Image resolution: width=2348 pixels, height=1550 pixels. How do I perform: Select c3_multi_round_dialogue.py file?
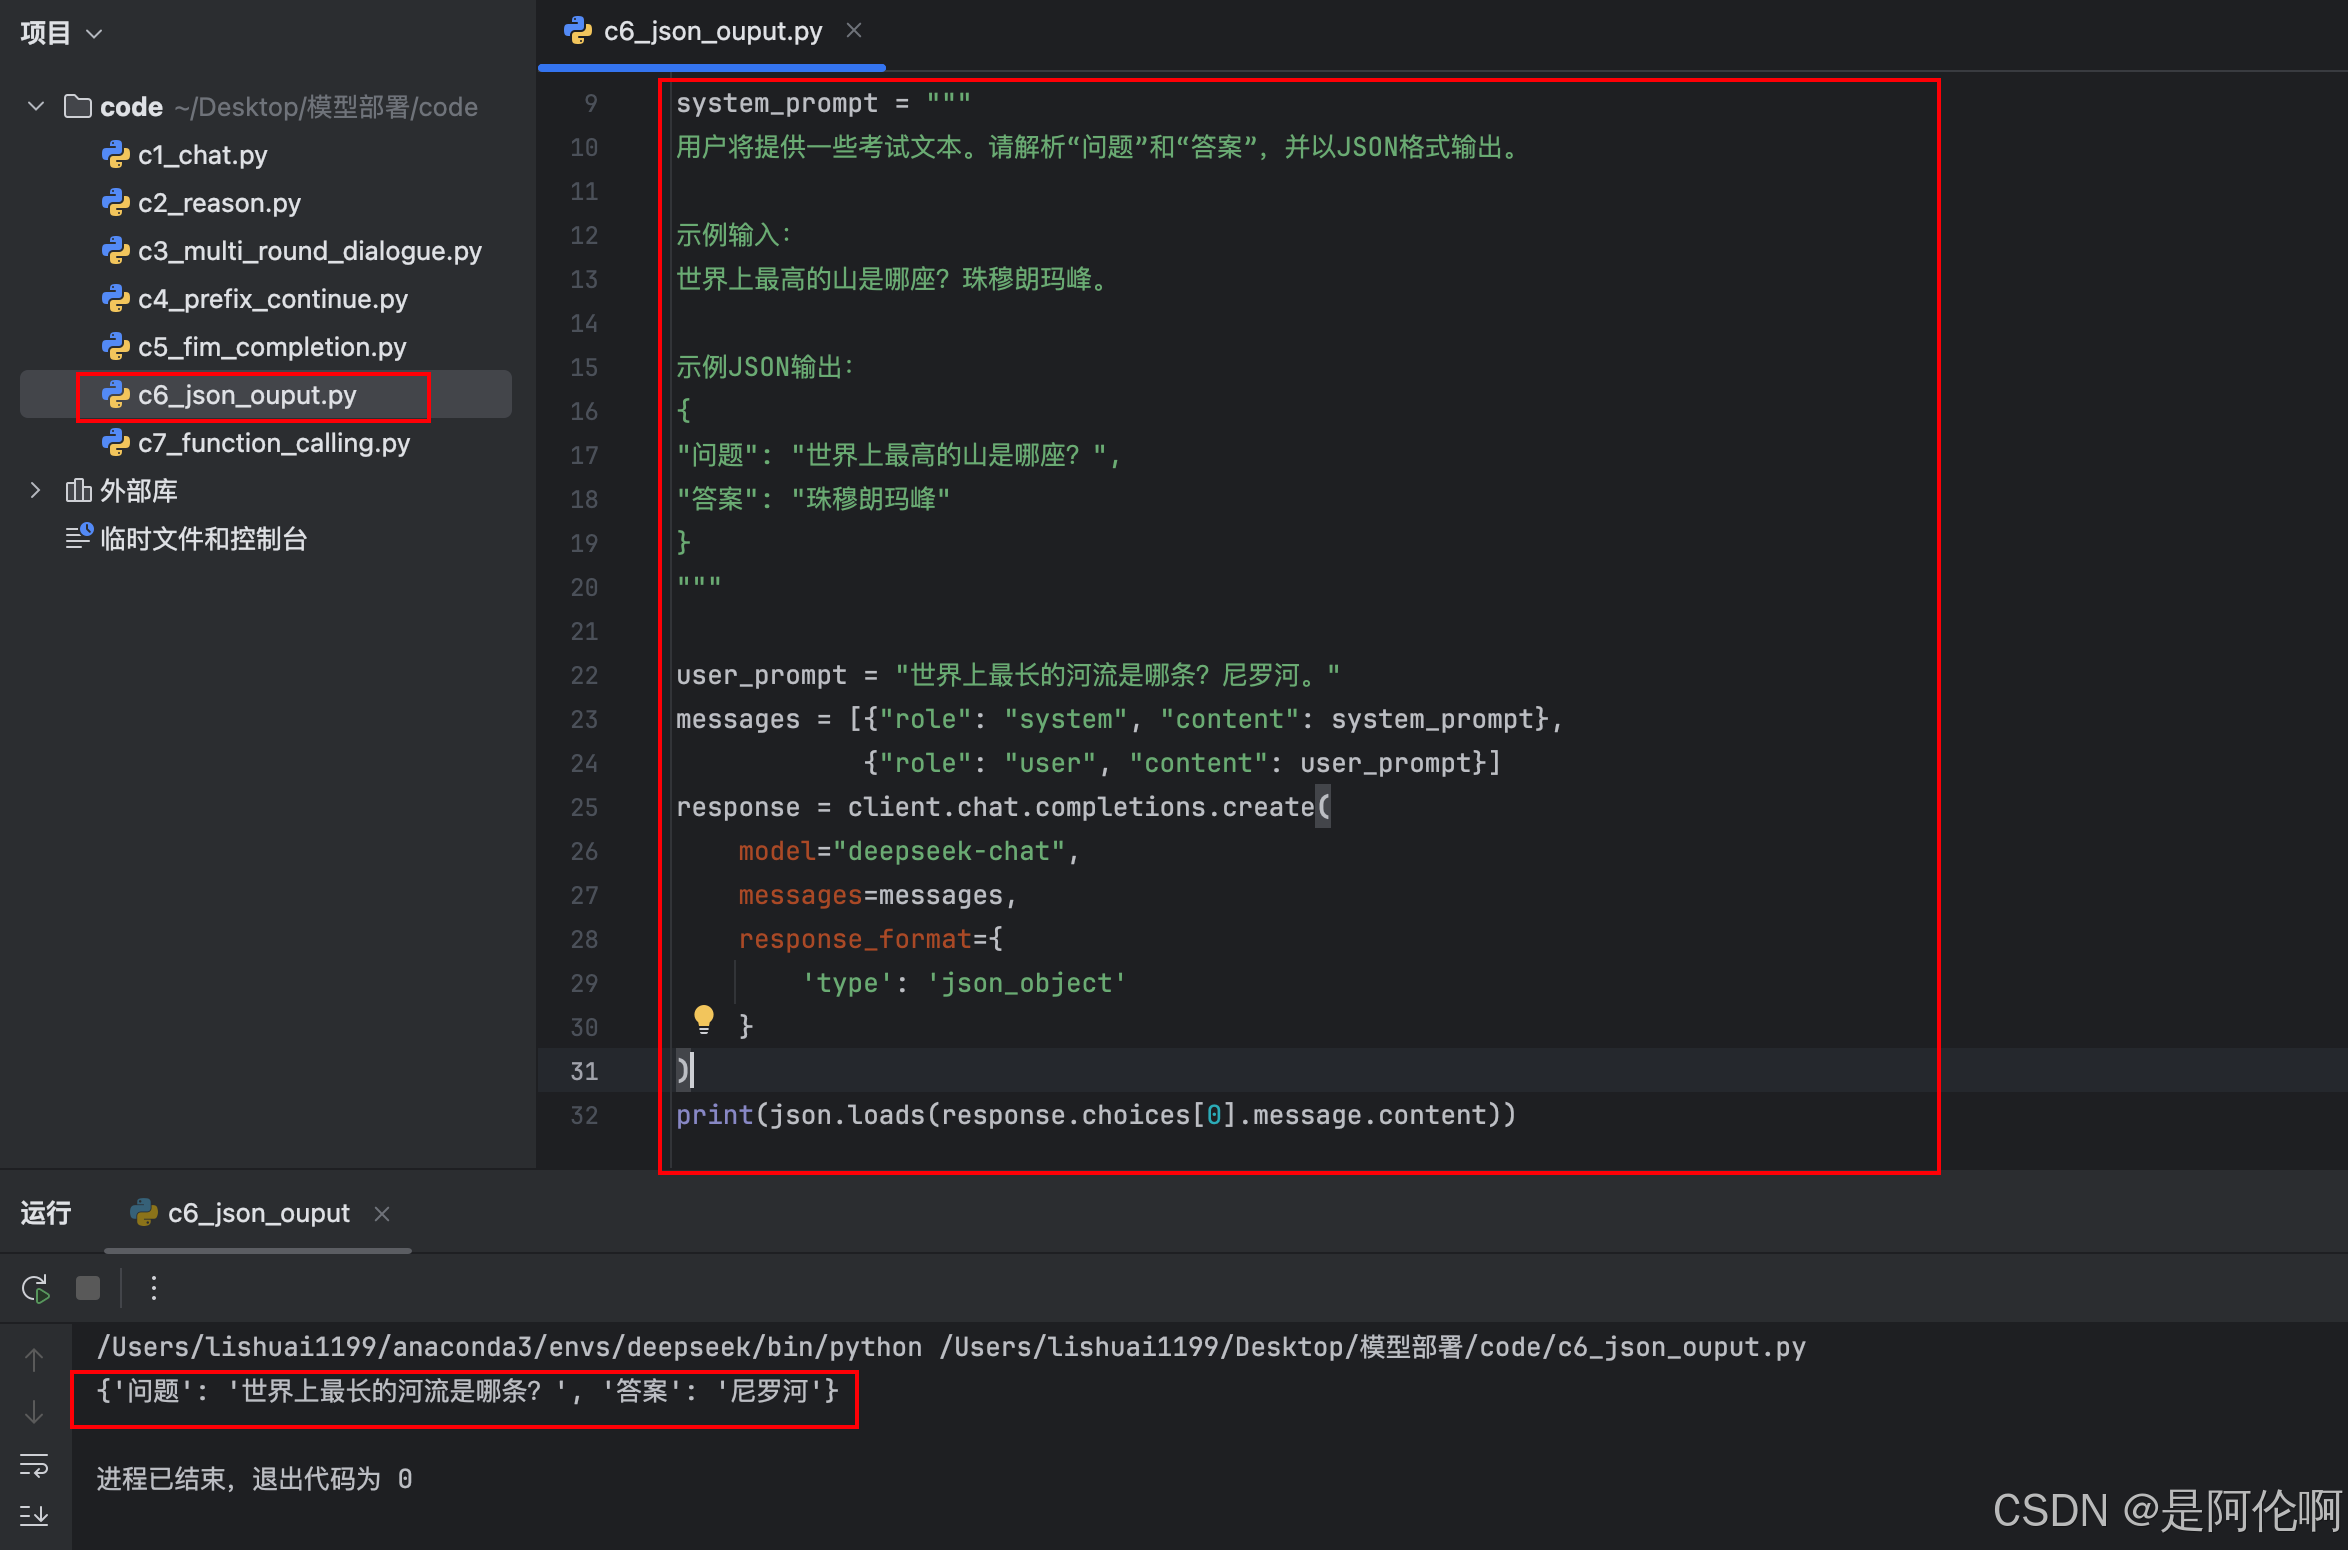coord(309,250)
